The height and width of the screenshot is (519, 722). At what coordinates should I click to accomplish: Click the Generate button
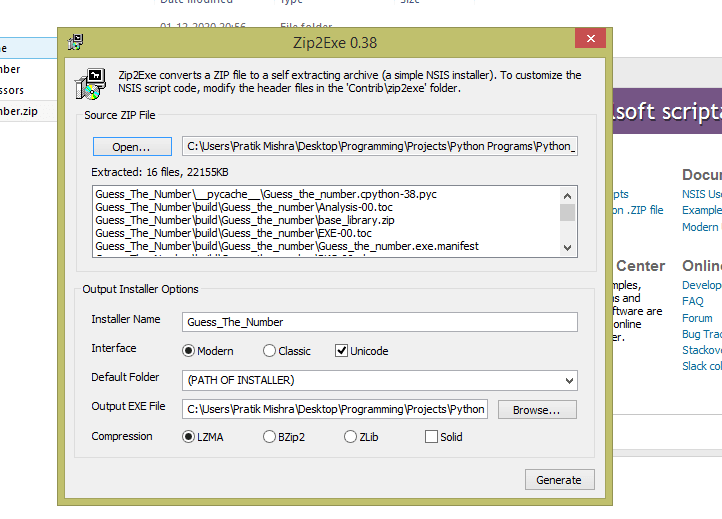point(559,480)
